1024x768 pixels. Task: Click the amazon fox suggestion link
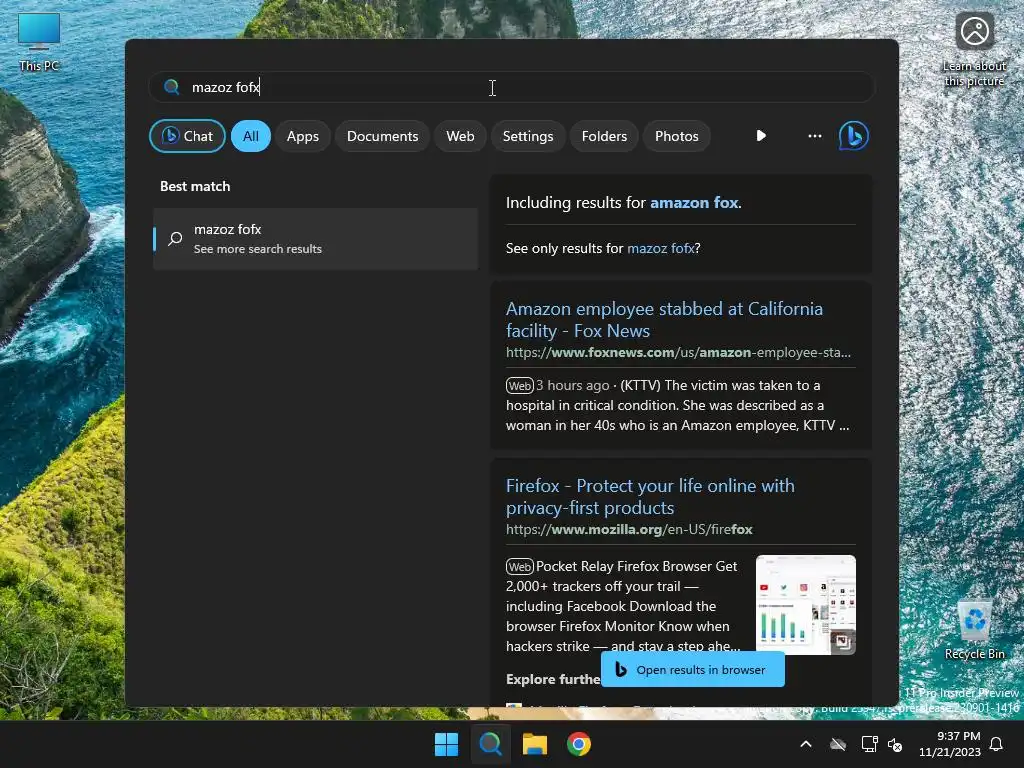pyautogui.click(x=694, y=202)
